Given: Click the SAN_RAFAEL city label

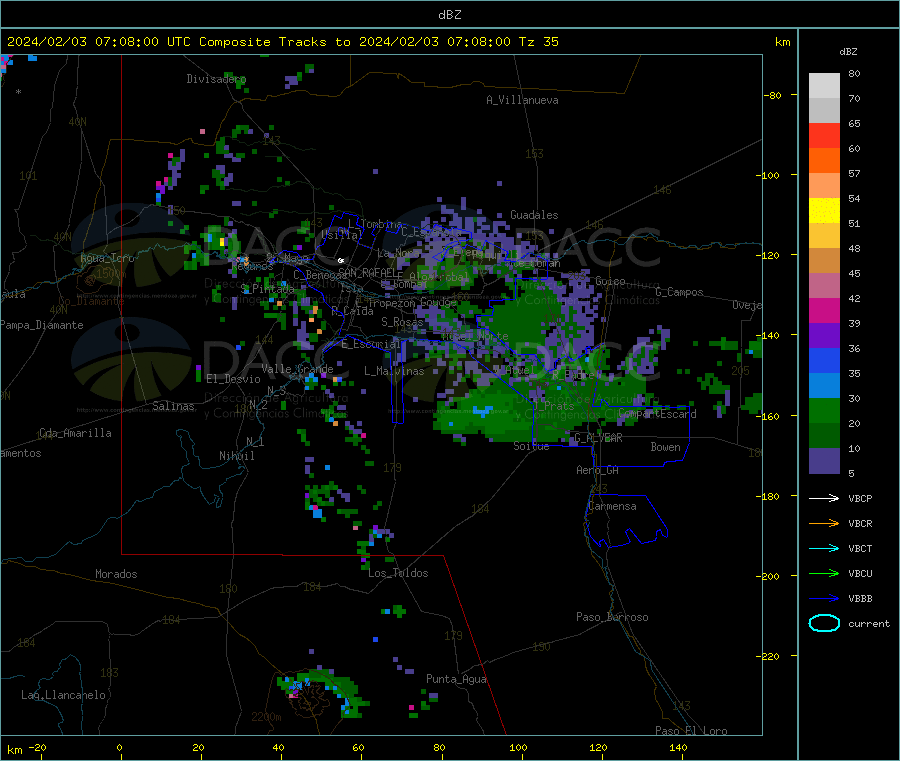Looking at the screenshot, I should coord(367,272).
